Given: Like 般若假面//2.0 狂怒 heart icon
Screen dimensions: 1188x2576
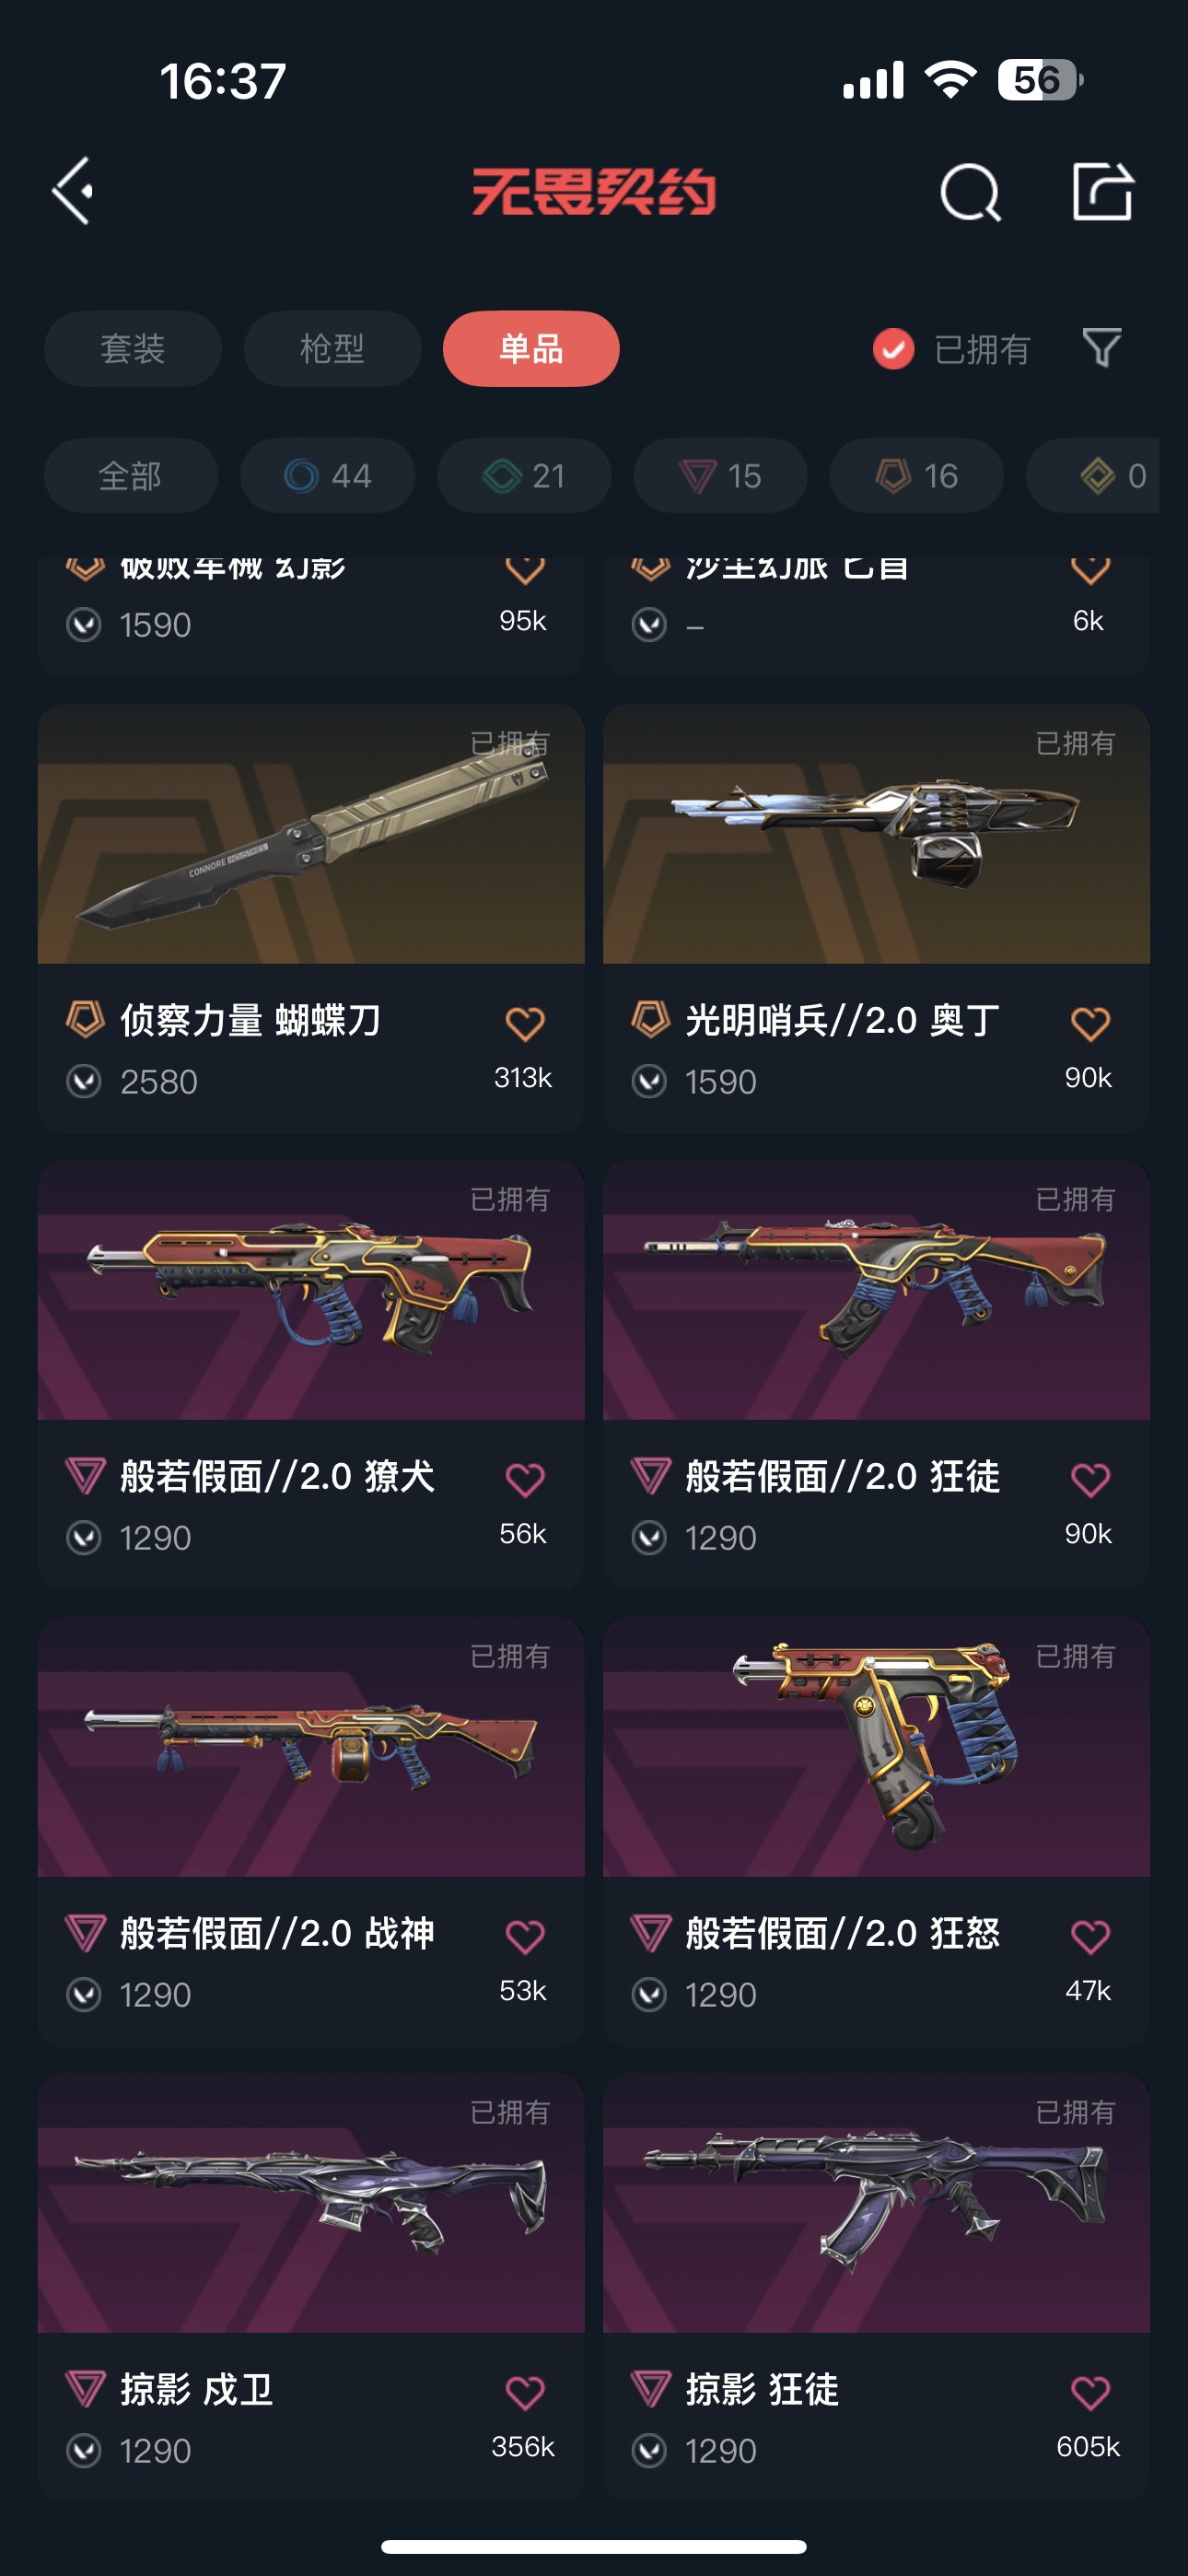Looking at the screenshot, I should point(1090,1936).
